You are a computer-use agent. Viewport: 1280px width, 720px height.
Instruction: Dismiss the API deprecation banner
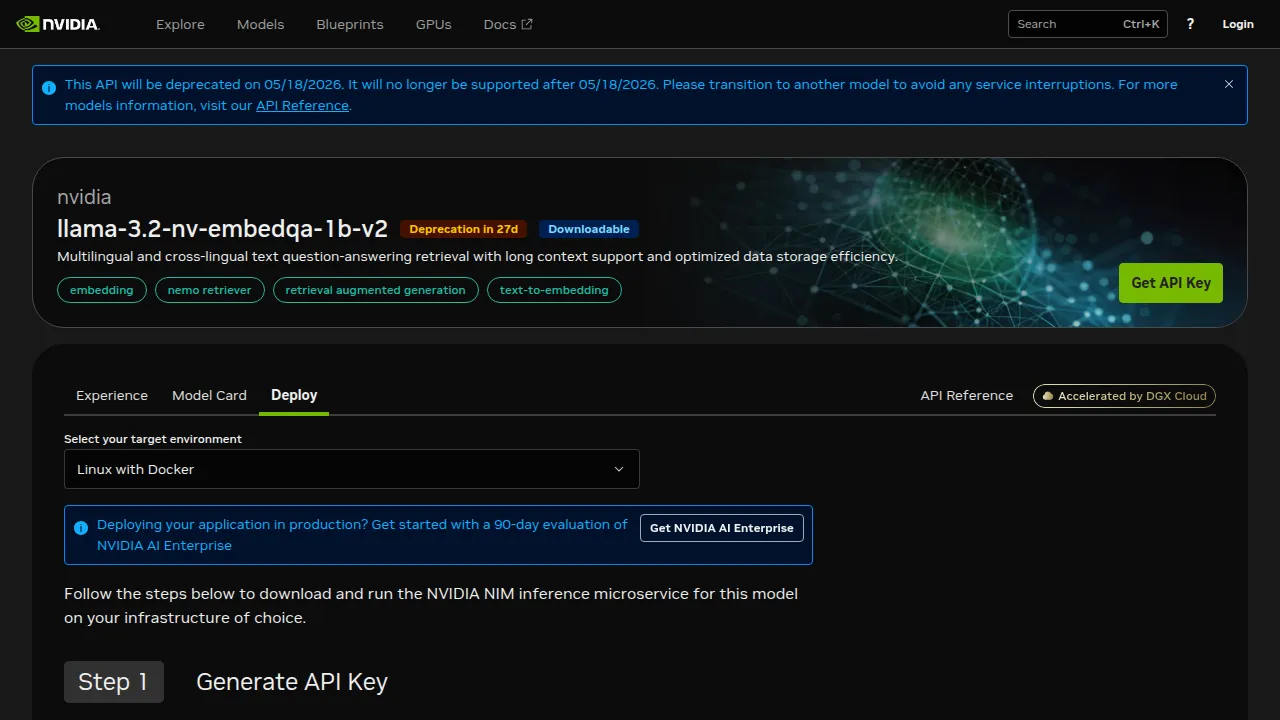(1229, 84)
